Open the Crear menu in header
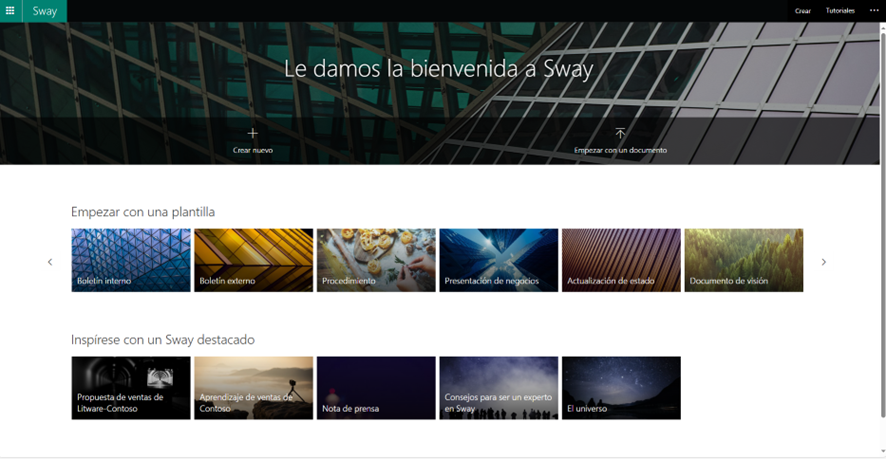The image size is (886, 459). (802, 11)
